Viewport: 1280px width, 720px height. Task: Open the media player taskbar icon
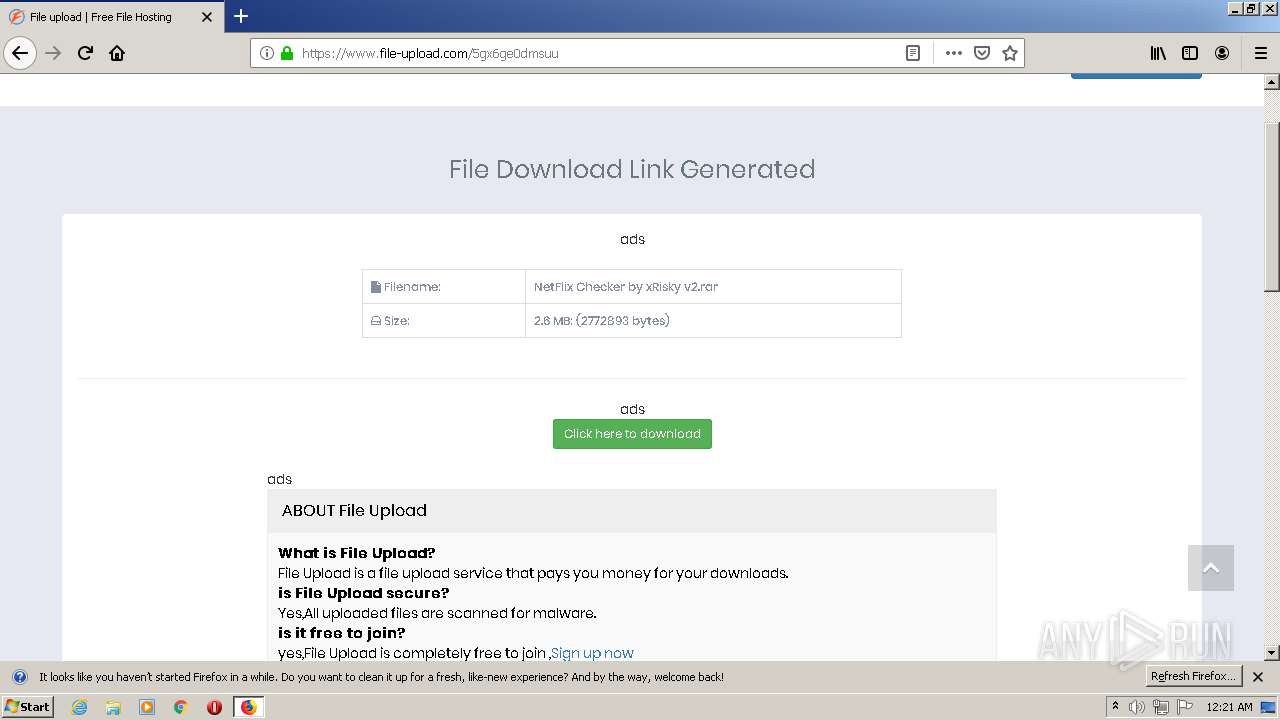(x=147, y=707)
